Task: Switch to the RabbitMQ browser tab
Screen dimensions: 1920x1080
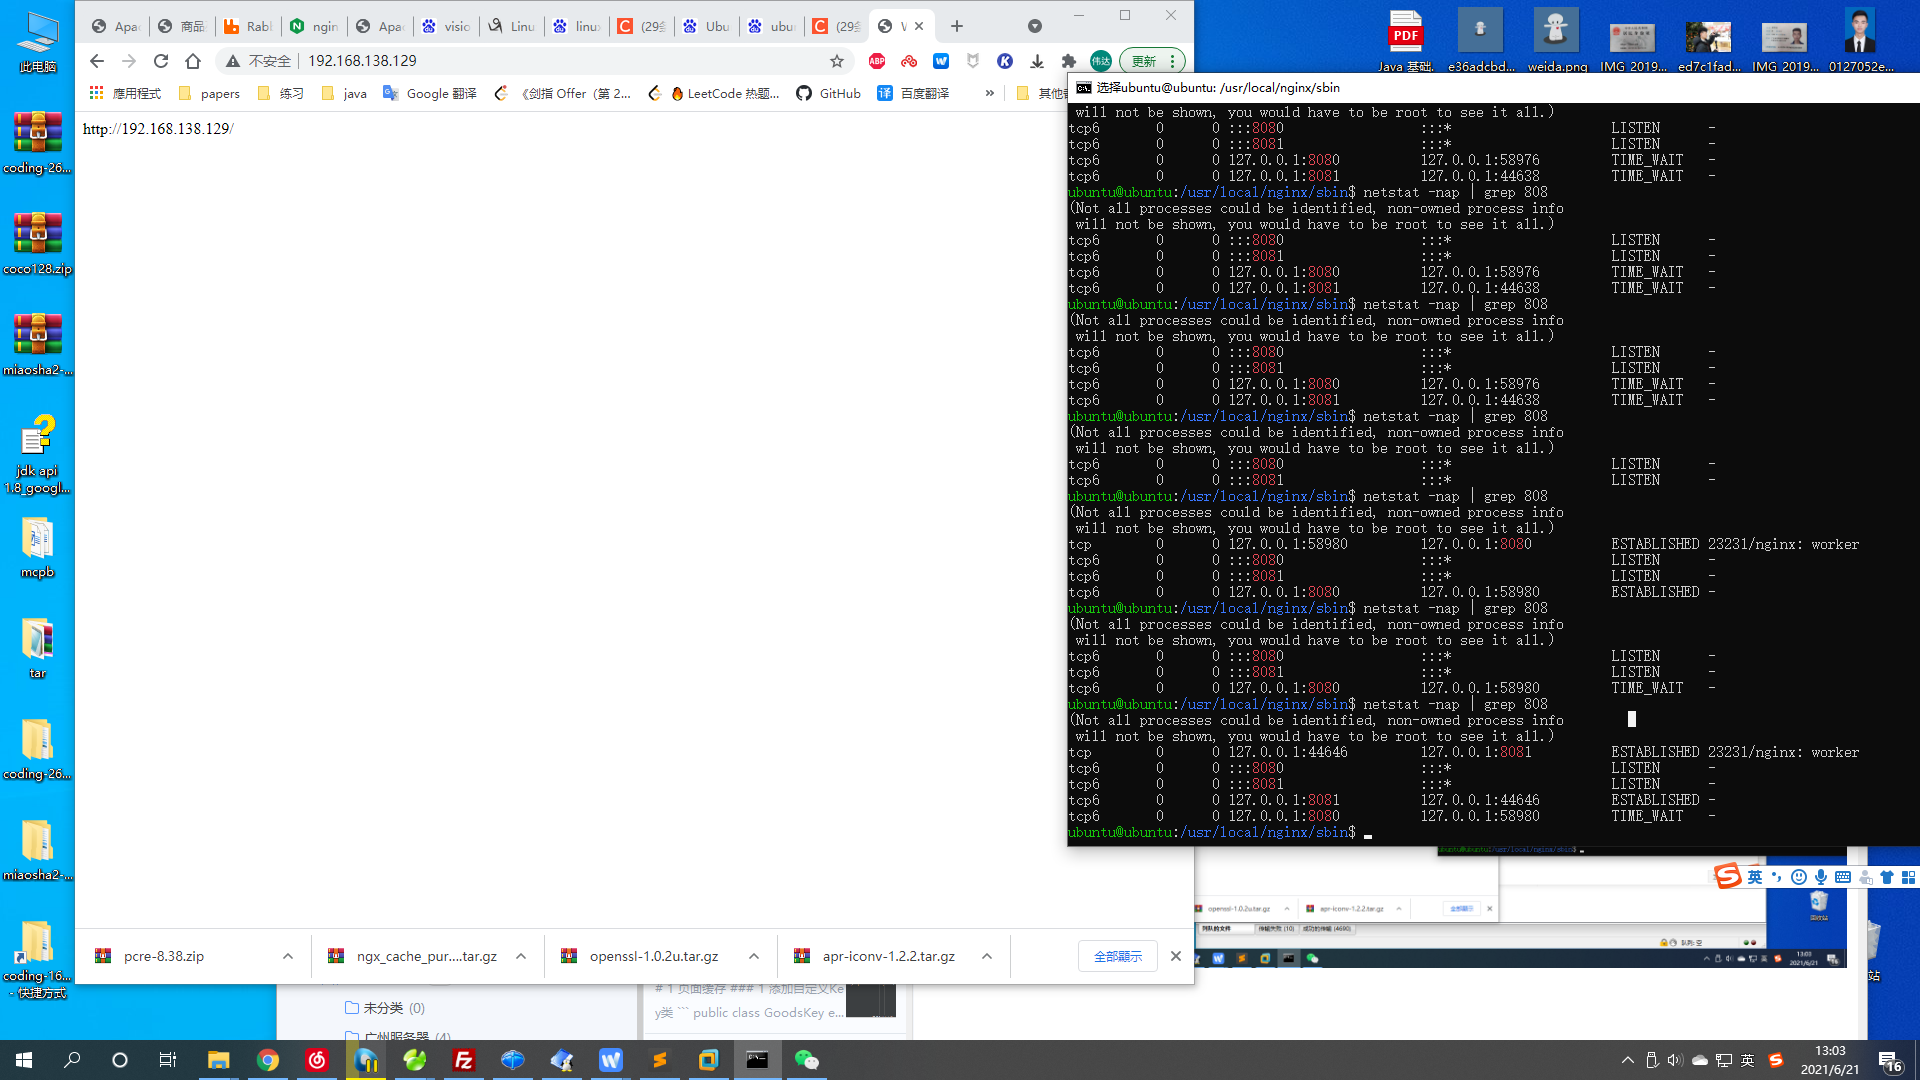Action: [x=248, y=26]
